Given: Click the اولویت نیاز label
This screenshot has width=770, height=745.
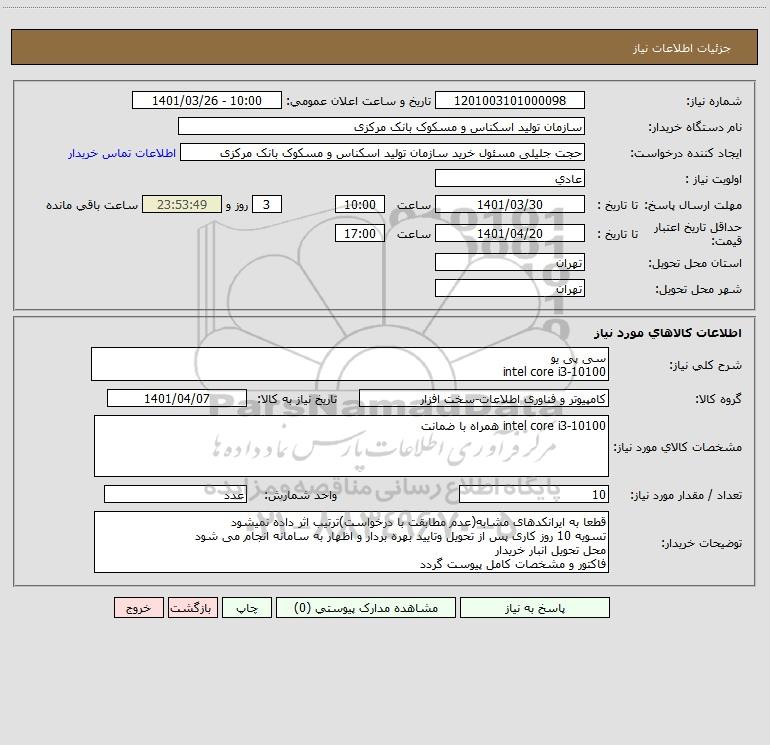Looking at the screenshot, I should (714, 180).
